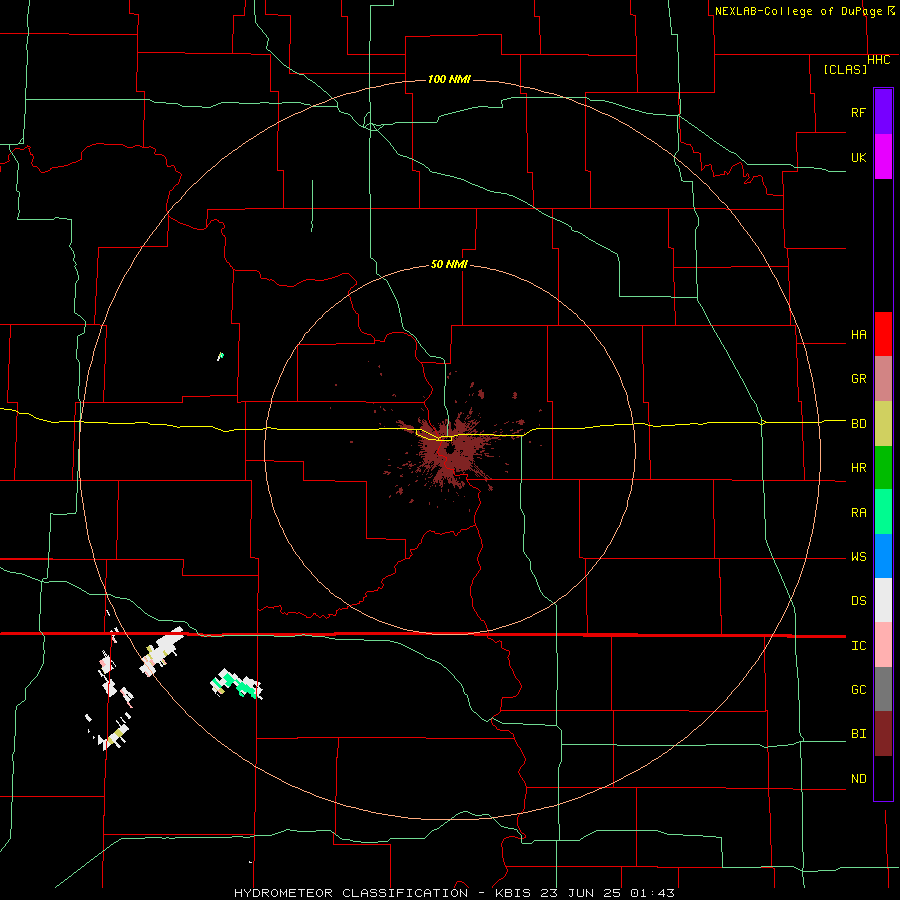The image size is (900, 900).
Task: Click the ND legend label
Action: click(859, 779)
